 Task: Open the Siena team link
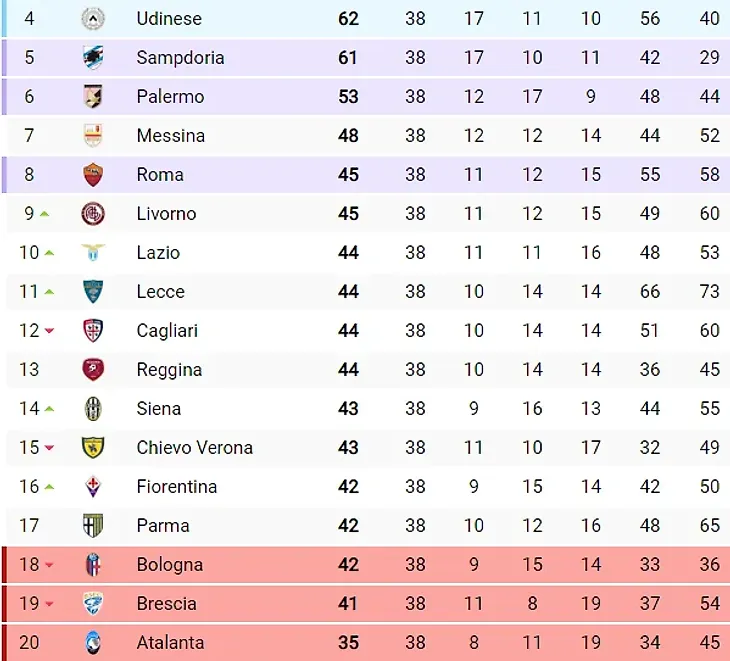click(x=158, y=408)
